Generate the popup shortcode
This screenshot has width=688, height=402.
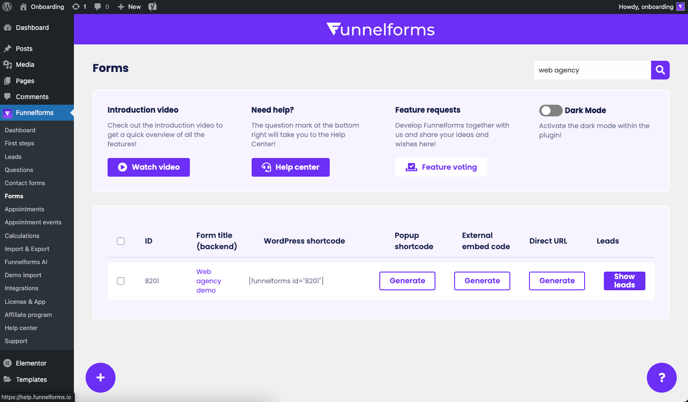point(407,281)
